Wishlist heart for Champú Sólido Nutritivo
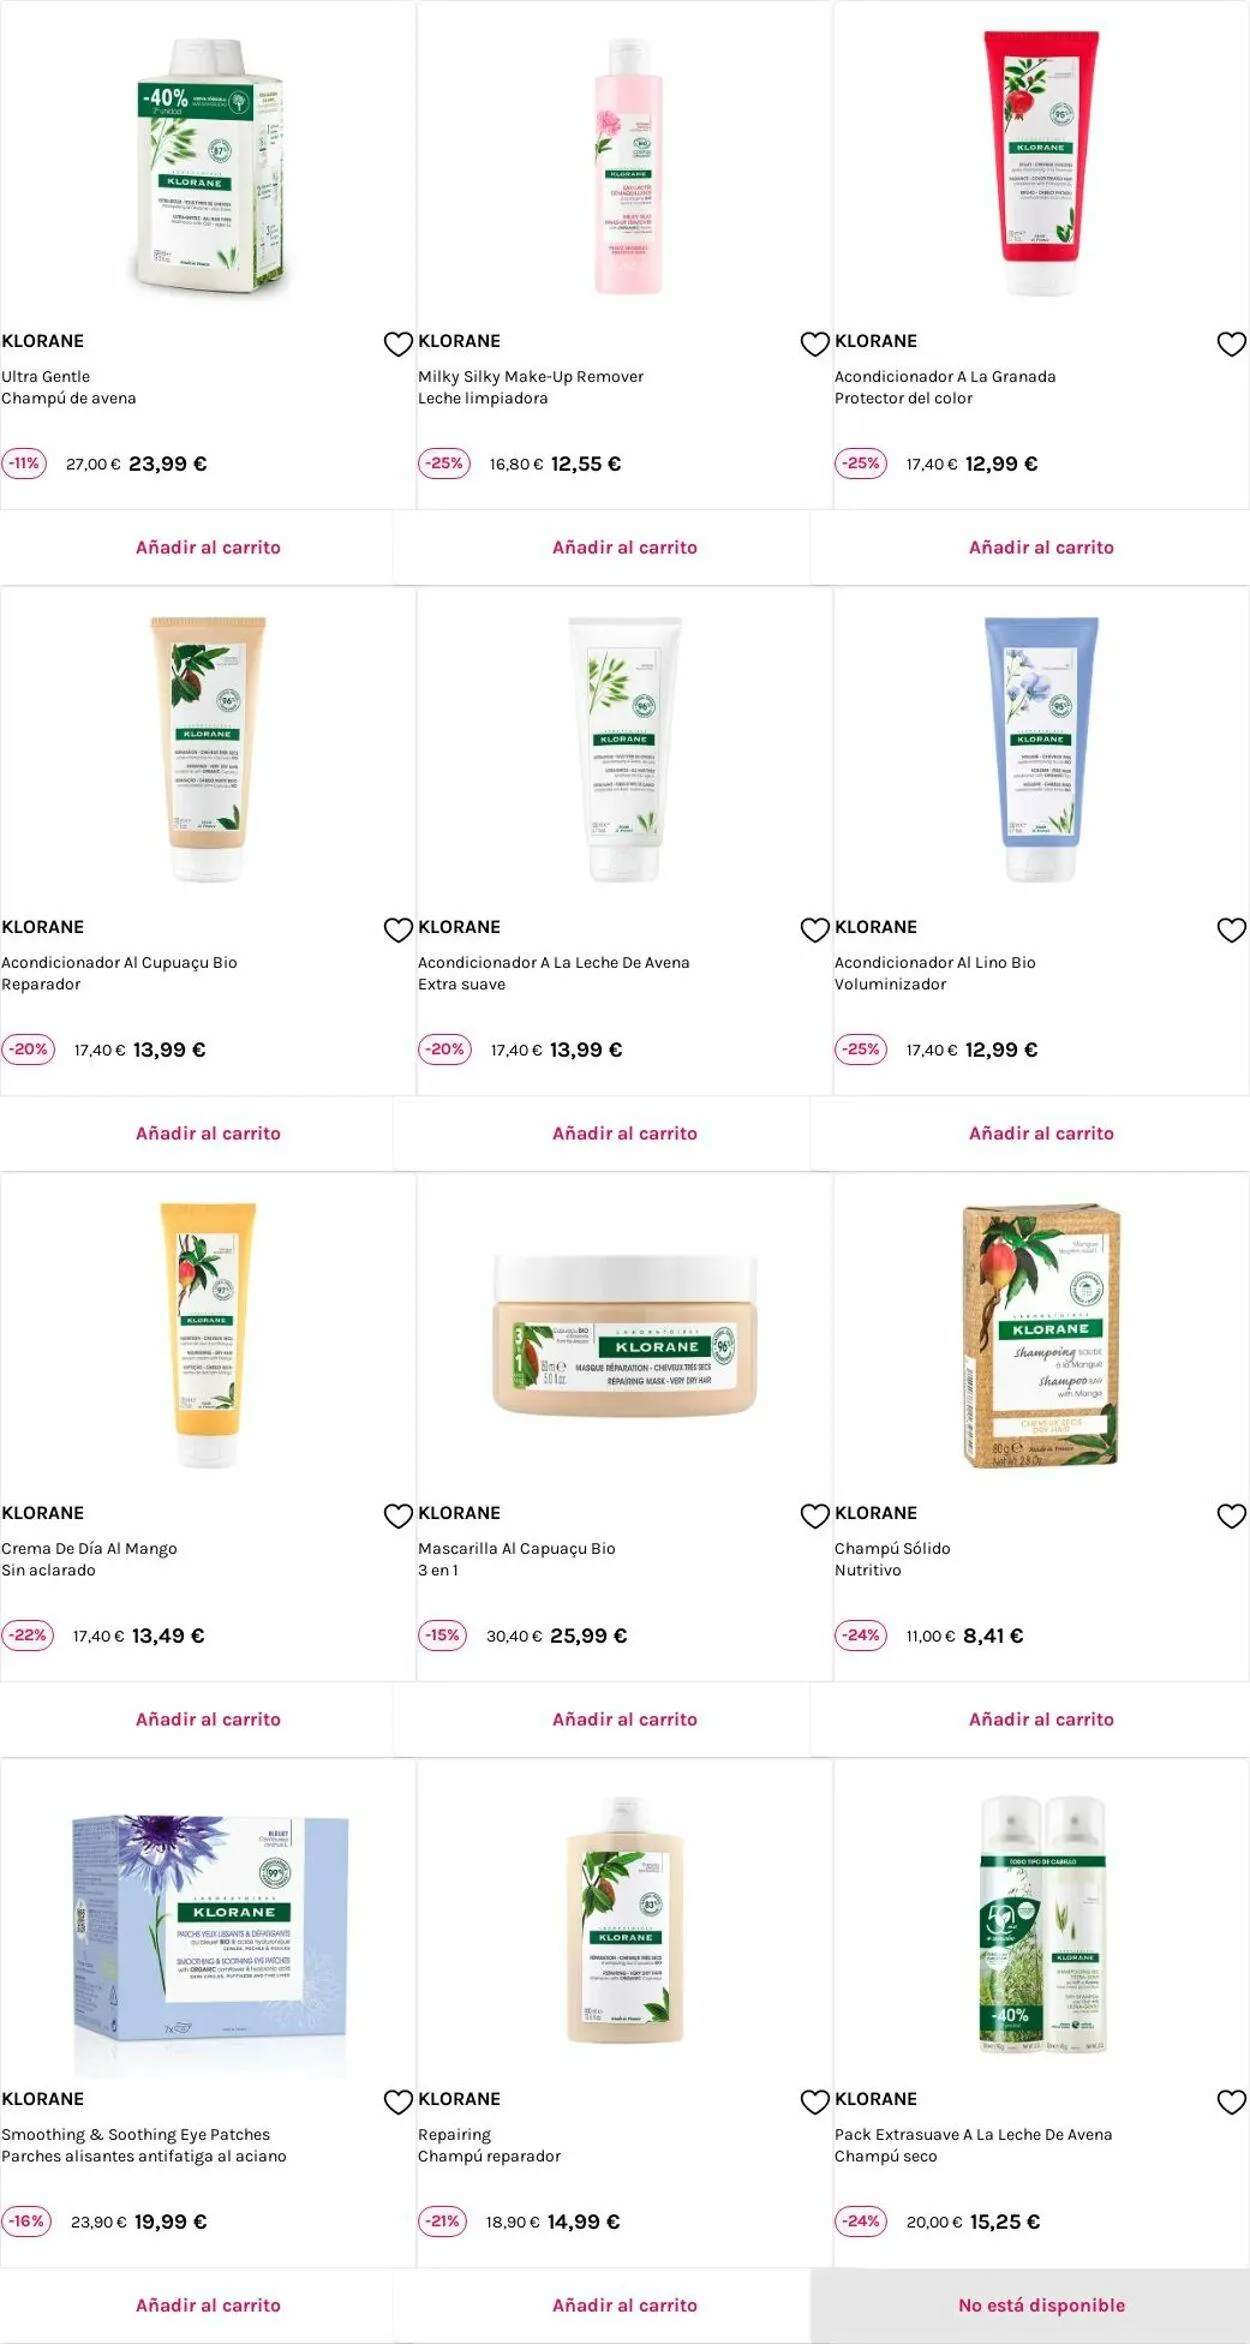Image resolution: width=1250 pixels, height=2344 pixels. [1231, 1516]
